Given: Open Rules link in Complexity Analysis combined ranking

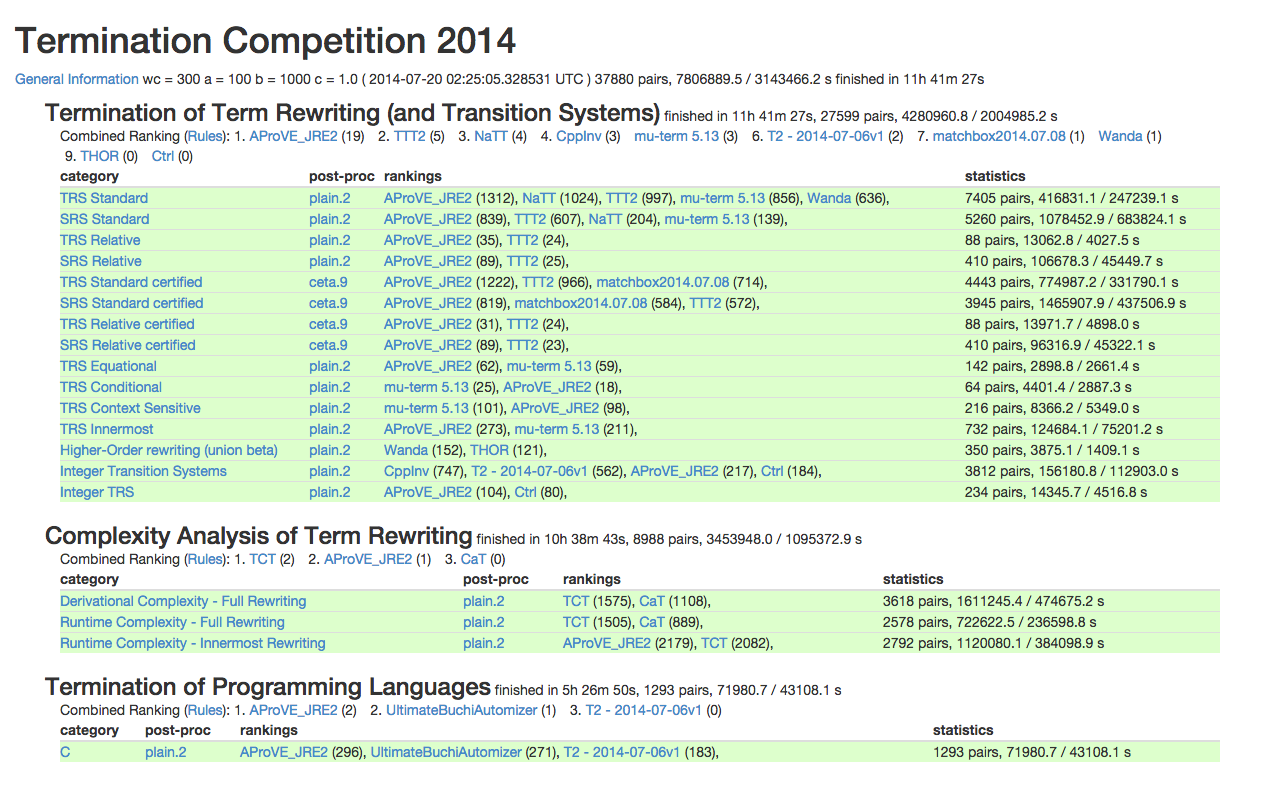Looking at the screenshot, I should (206, 559).
